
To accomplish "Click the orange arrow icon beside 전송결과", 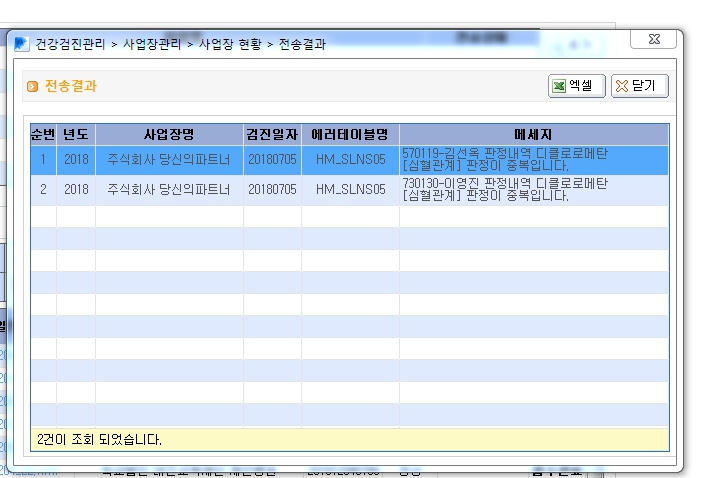I will click(32, 86).
